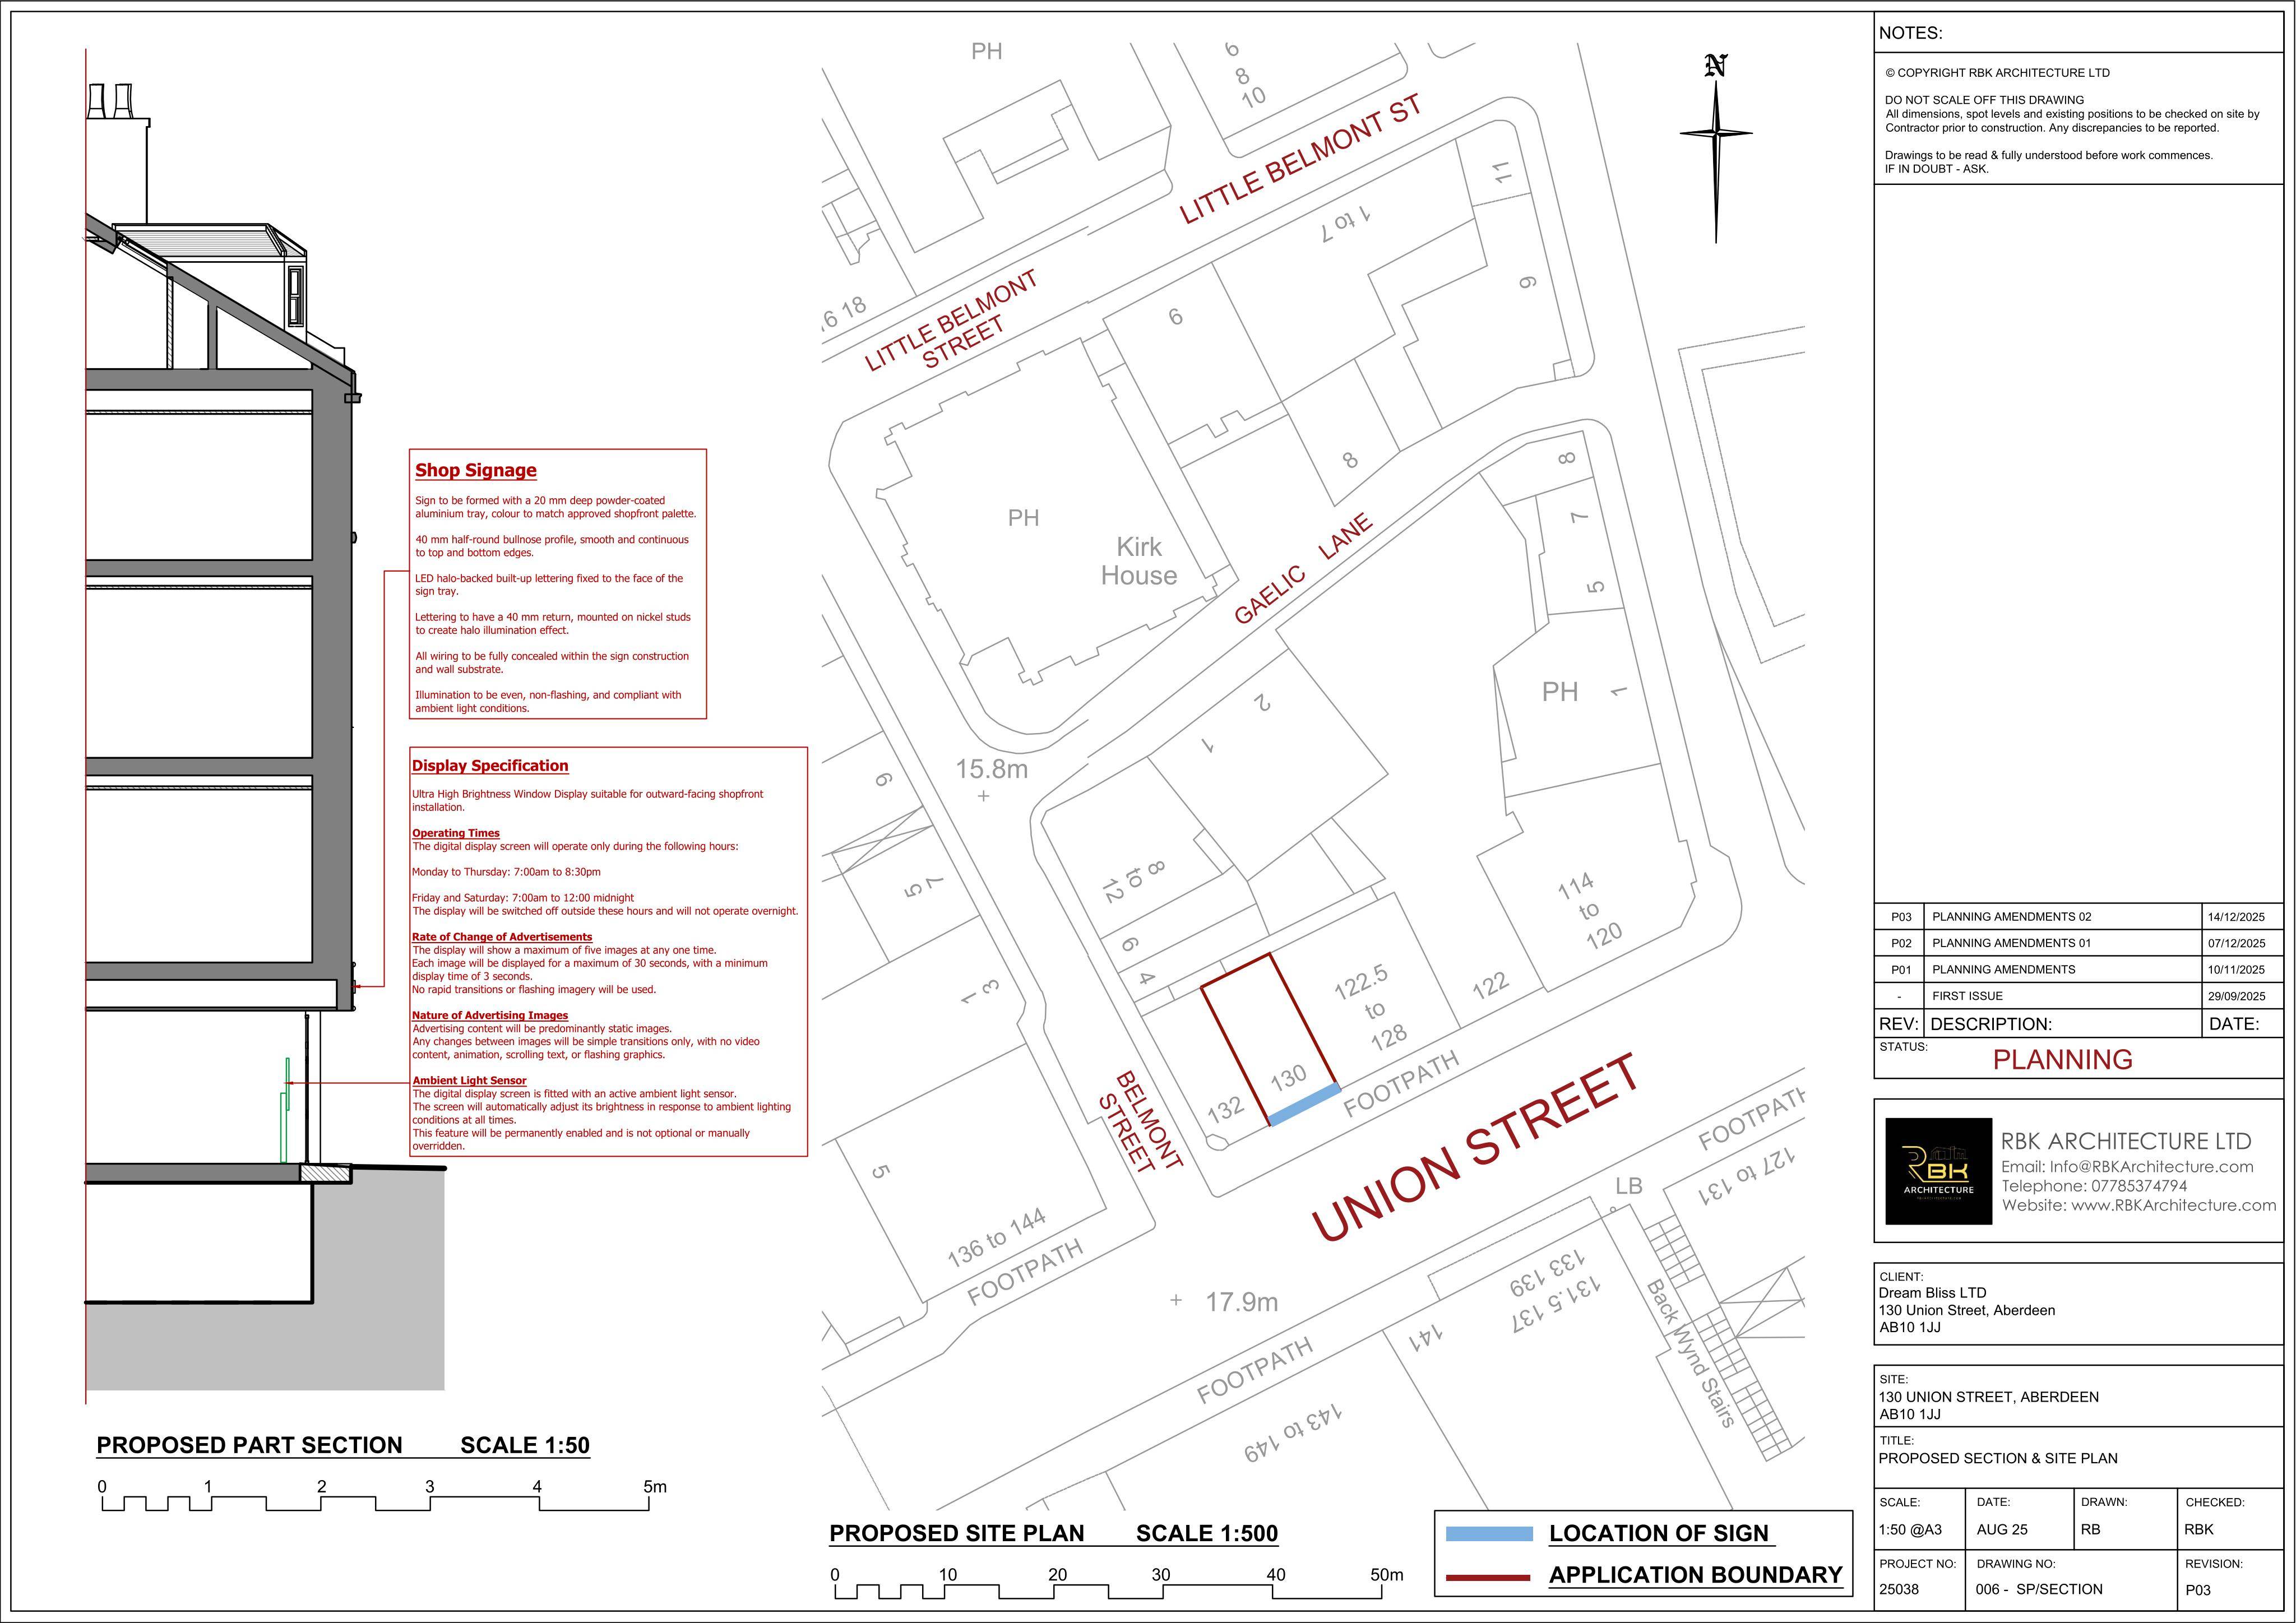Click the north arrow compass symbol
Image resolution: width=2296 pixels, height=1623 pixels.
(1716, 148)
